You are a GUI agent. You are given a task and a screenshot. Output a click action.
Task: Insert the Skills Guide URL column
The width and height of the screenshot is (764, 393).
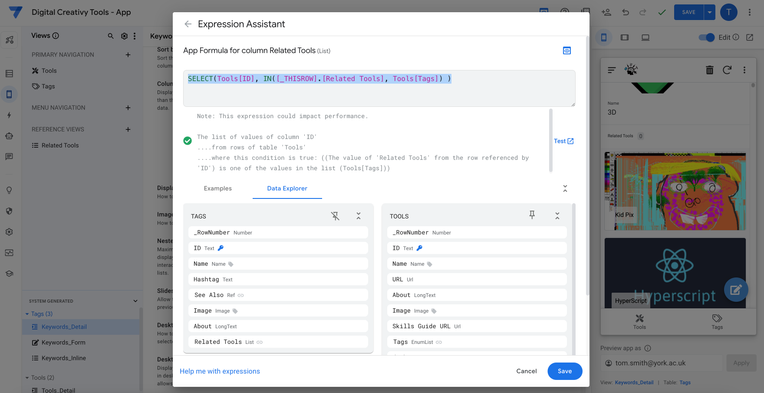point(477,326)
